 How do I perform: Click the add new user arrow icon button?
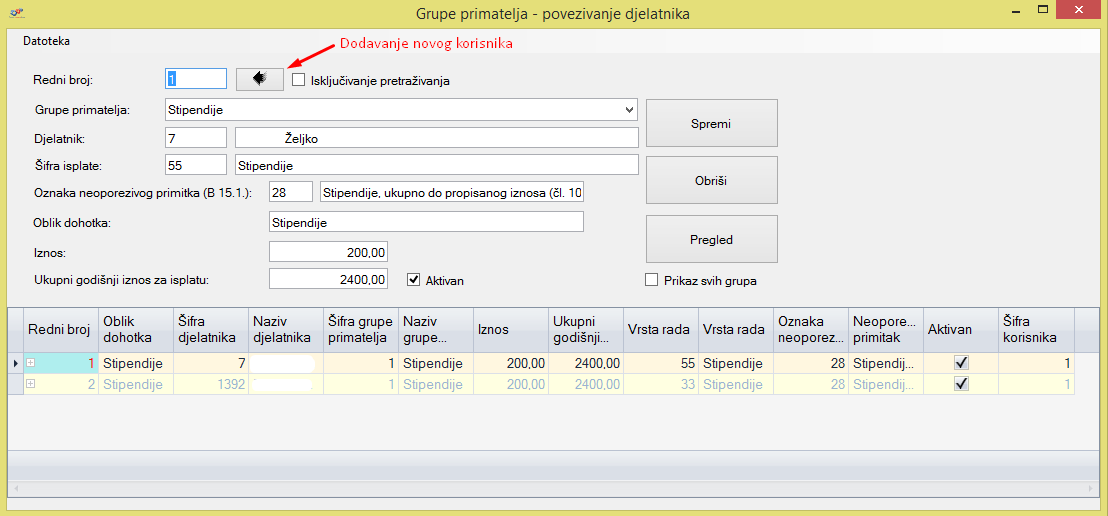point(260,79)
